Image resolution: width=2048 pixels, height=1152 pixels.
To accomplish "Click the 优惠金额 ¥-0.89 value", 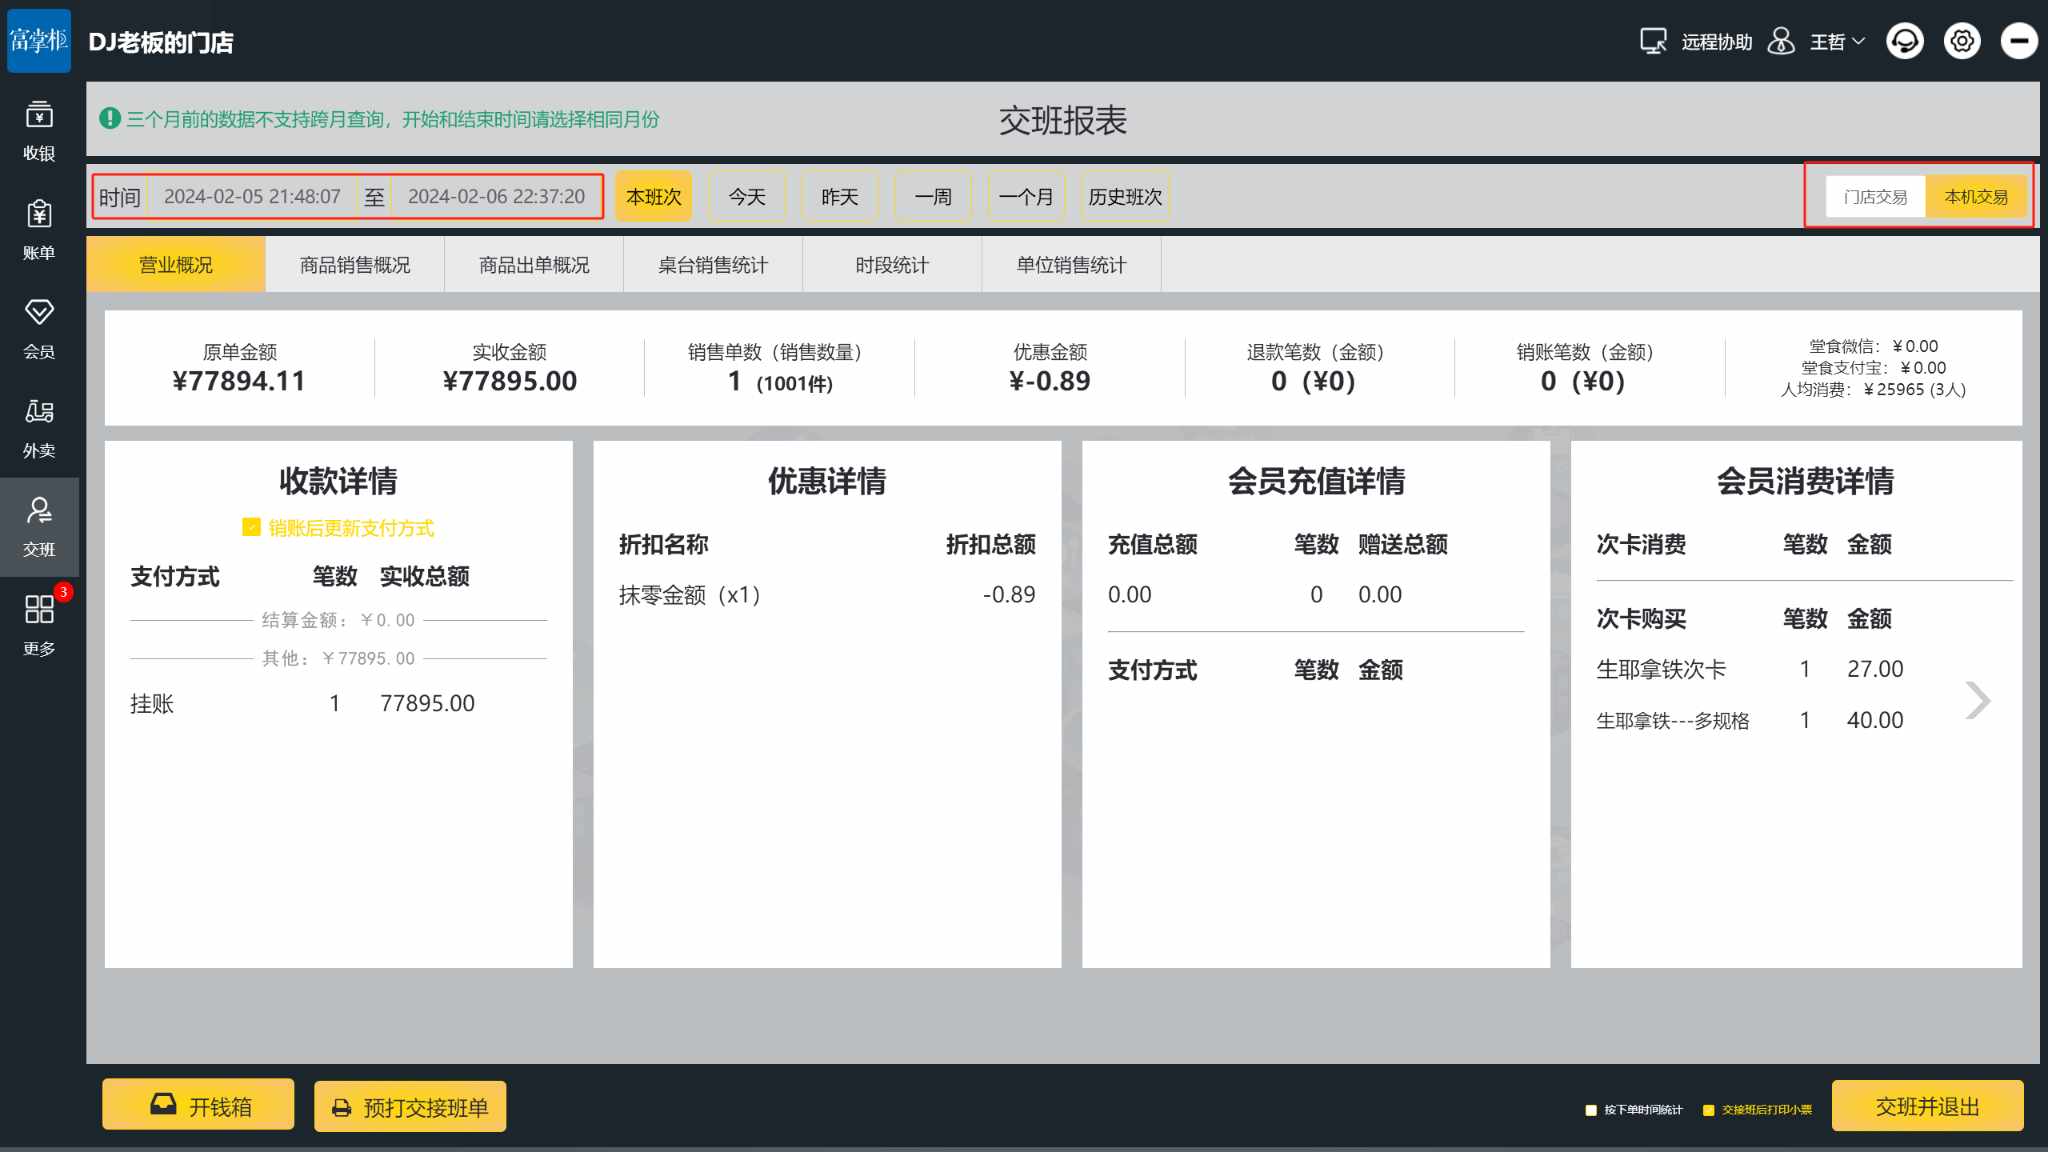I will click(1049, 381).
